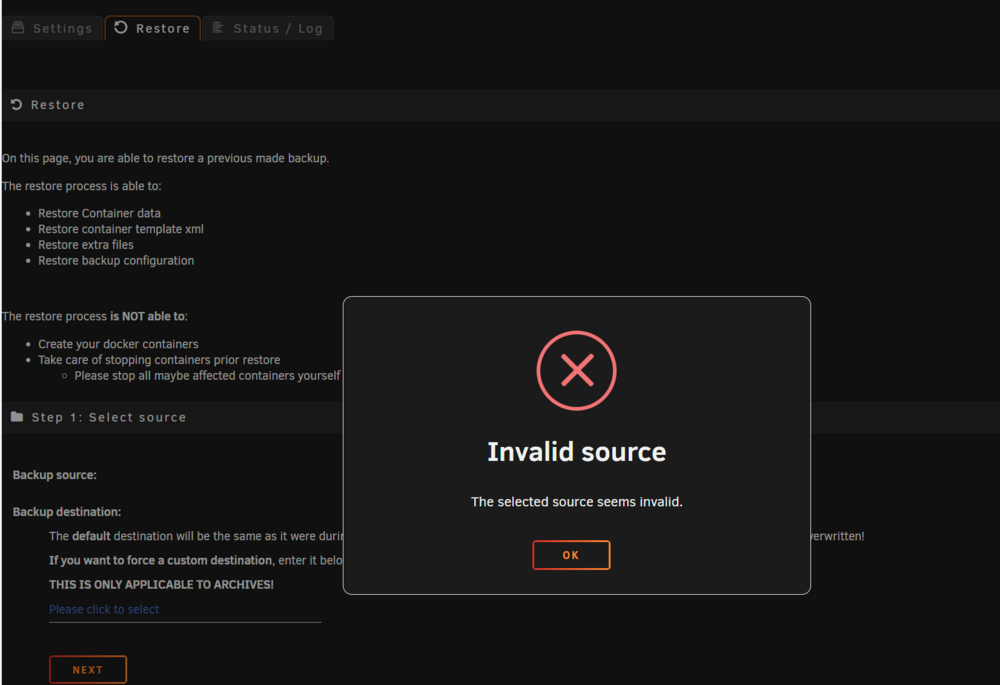Click the Restore section header arrow icon
Screen dimensions: 1000x685
pos(17,105)
